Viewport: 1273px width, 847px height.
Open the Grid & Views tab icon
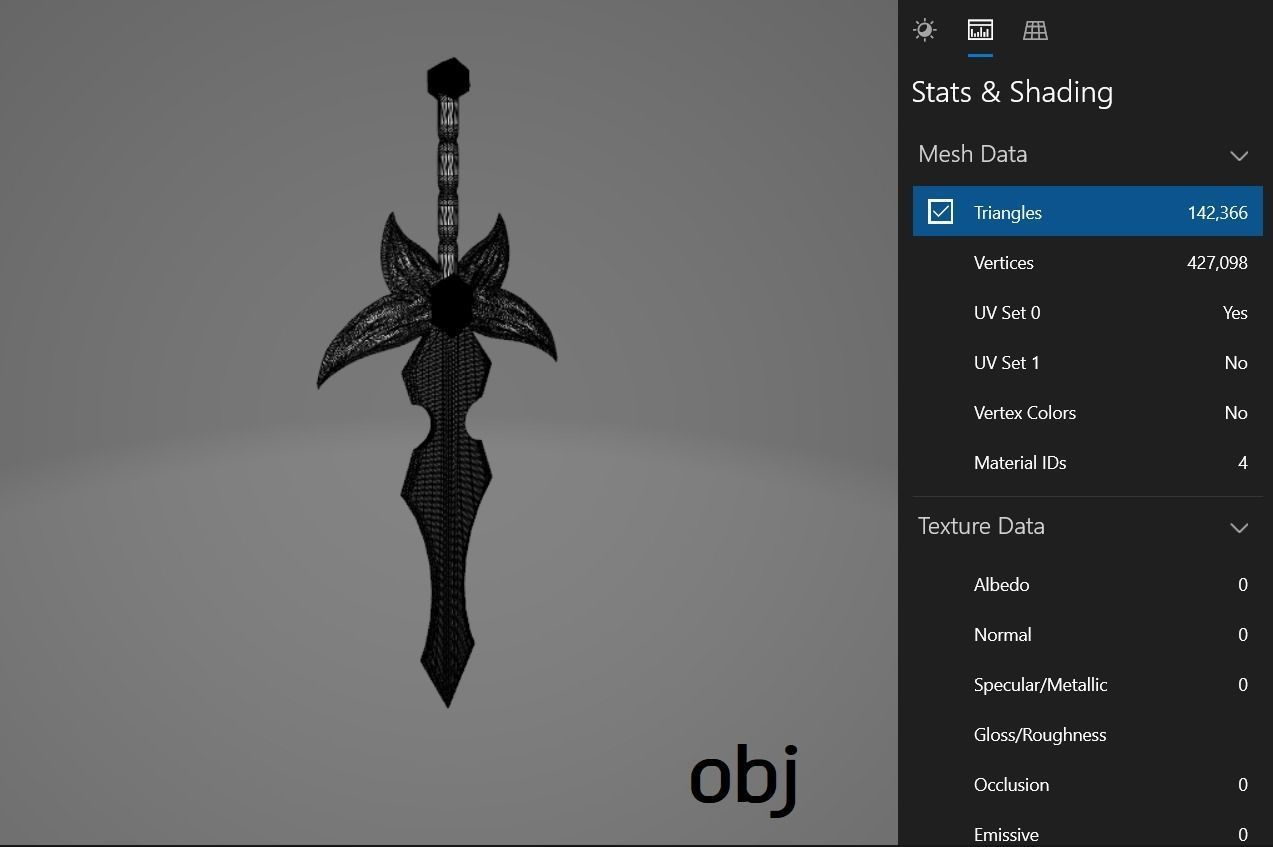point(1035,30)
